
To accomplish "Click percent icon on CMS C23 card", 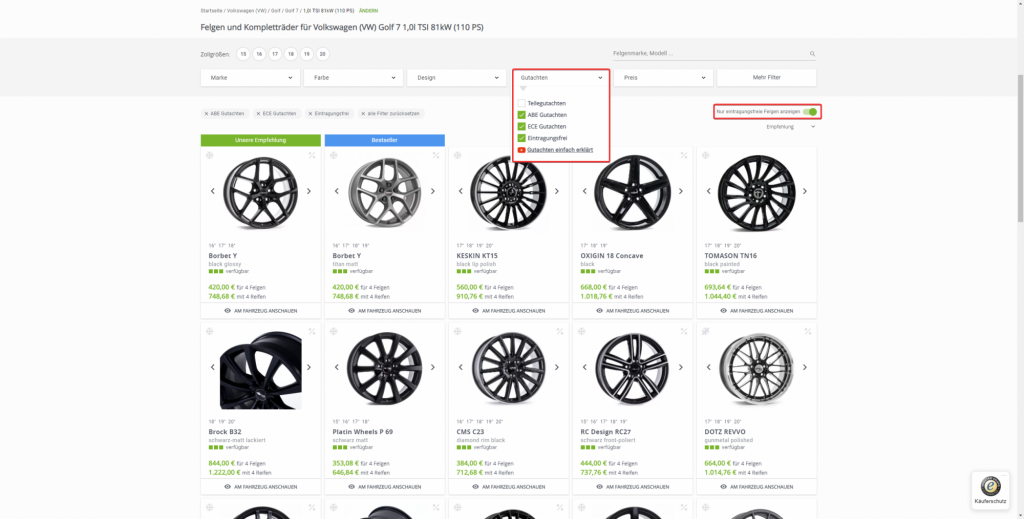I will tap(560, 332).
